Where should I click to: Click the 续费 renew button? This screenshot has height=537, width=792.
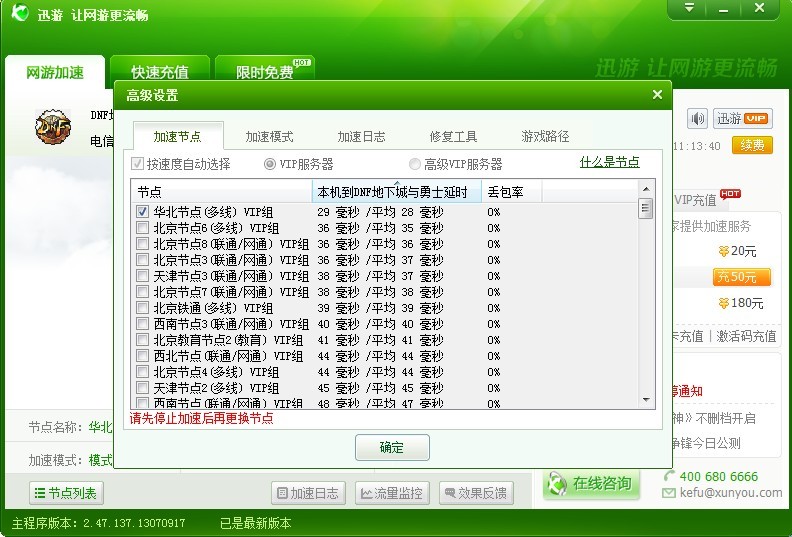pyautogui.click(x=752, y=145)
